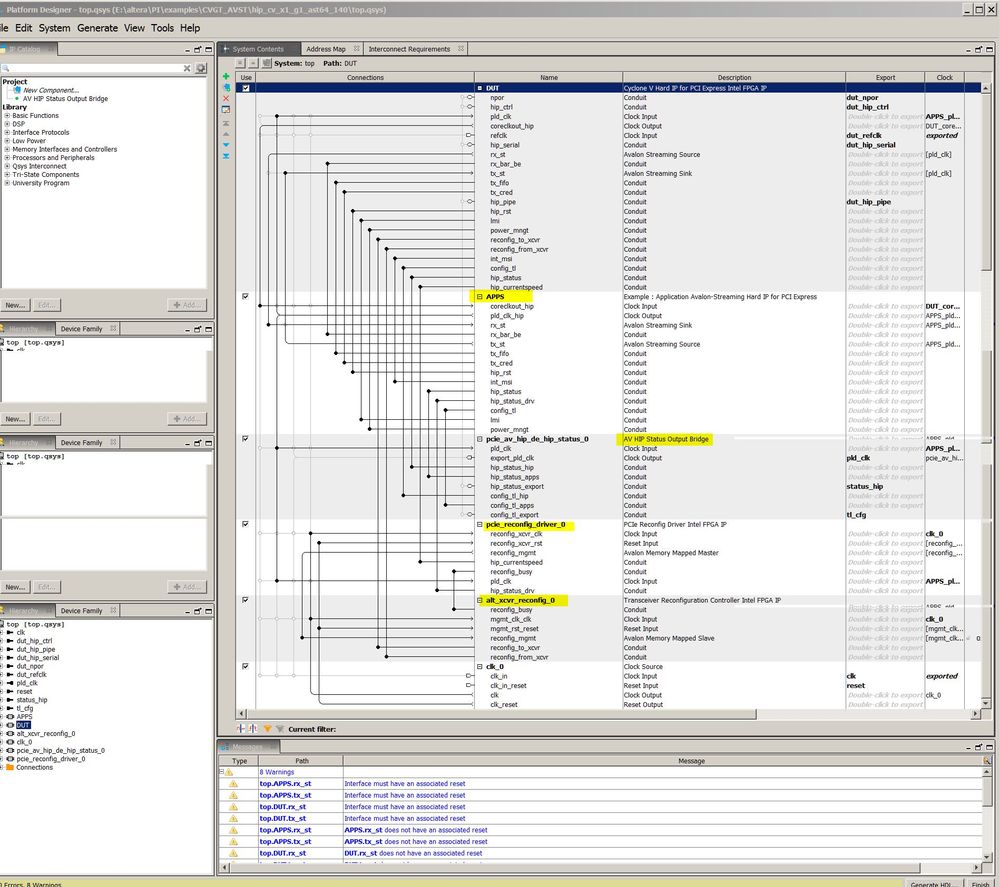The height and width of the screenshot is (887, 999).
Task: Select alt_xcvr_reconfig_0 in the Hierarchy tree
Action: pos(47,733)
